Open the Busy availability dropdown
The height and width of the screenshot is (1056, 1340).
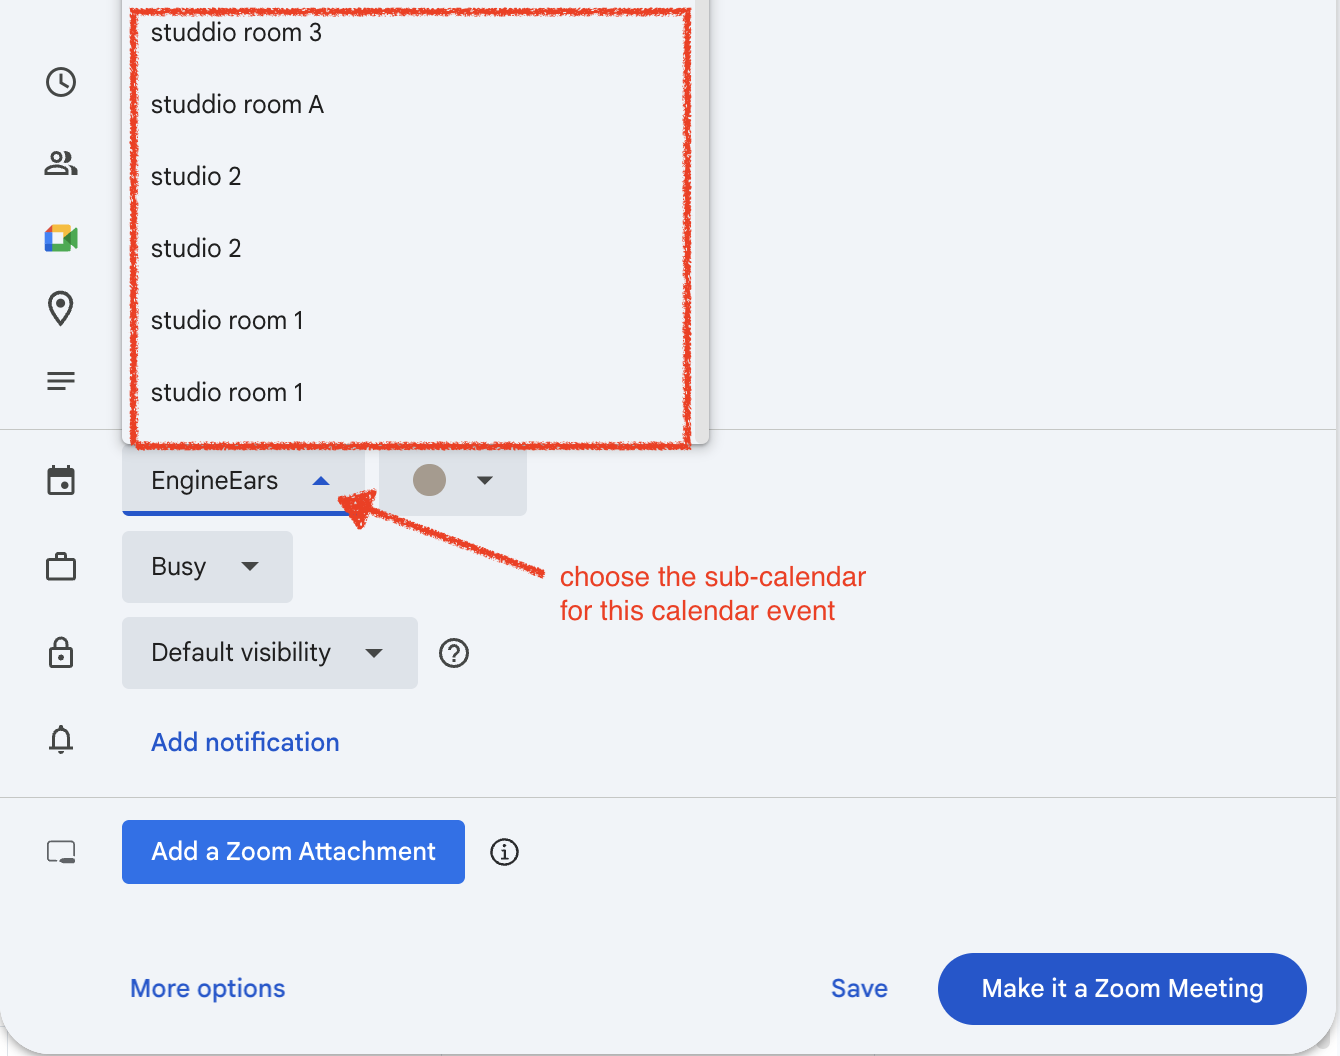[207, 567]
